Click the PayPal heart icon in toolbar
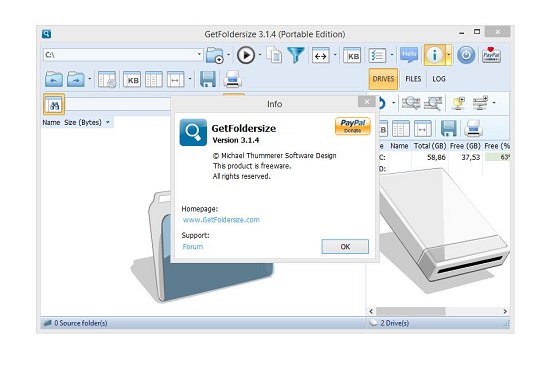The width and height of the screenshot is (550, 365). (x=491, y=55)
